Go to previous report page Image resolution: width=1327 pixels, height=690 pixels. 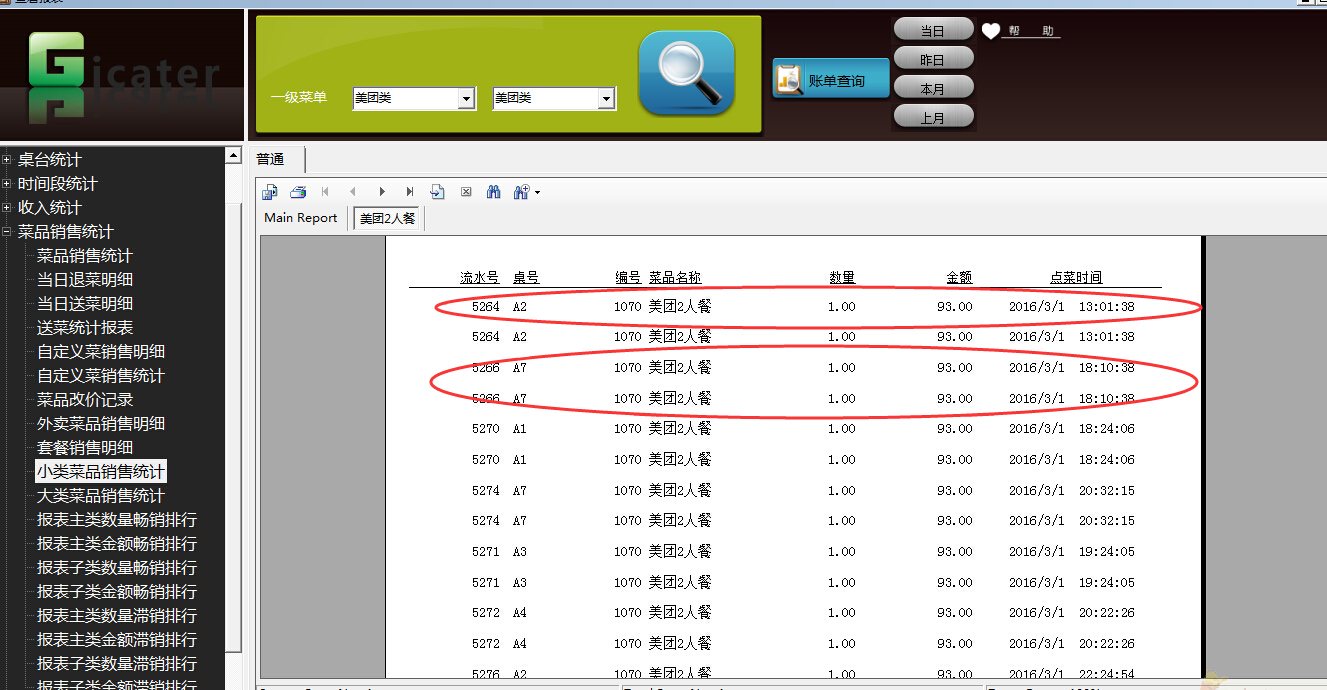pyautogui.click(x=353, y=192)
